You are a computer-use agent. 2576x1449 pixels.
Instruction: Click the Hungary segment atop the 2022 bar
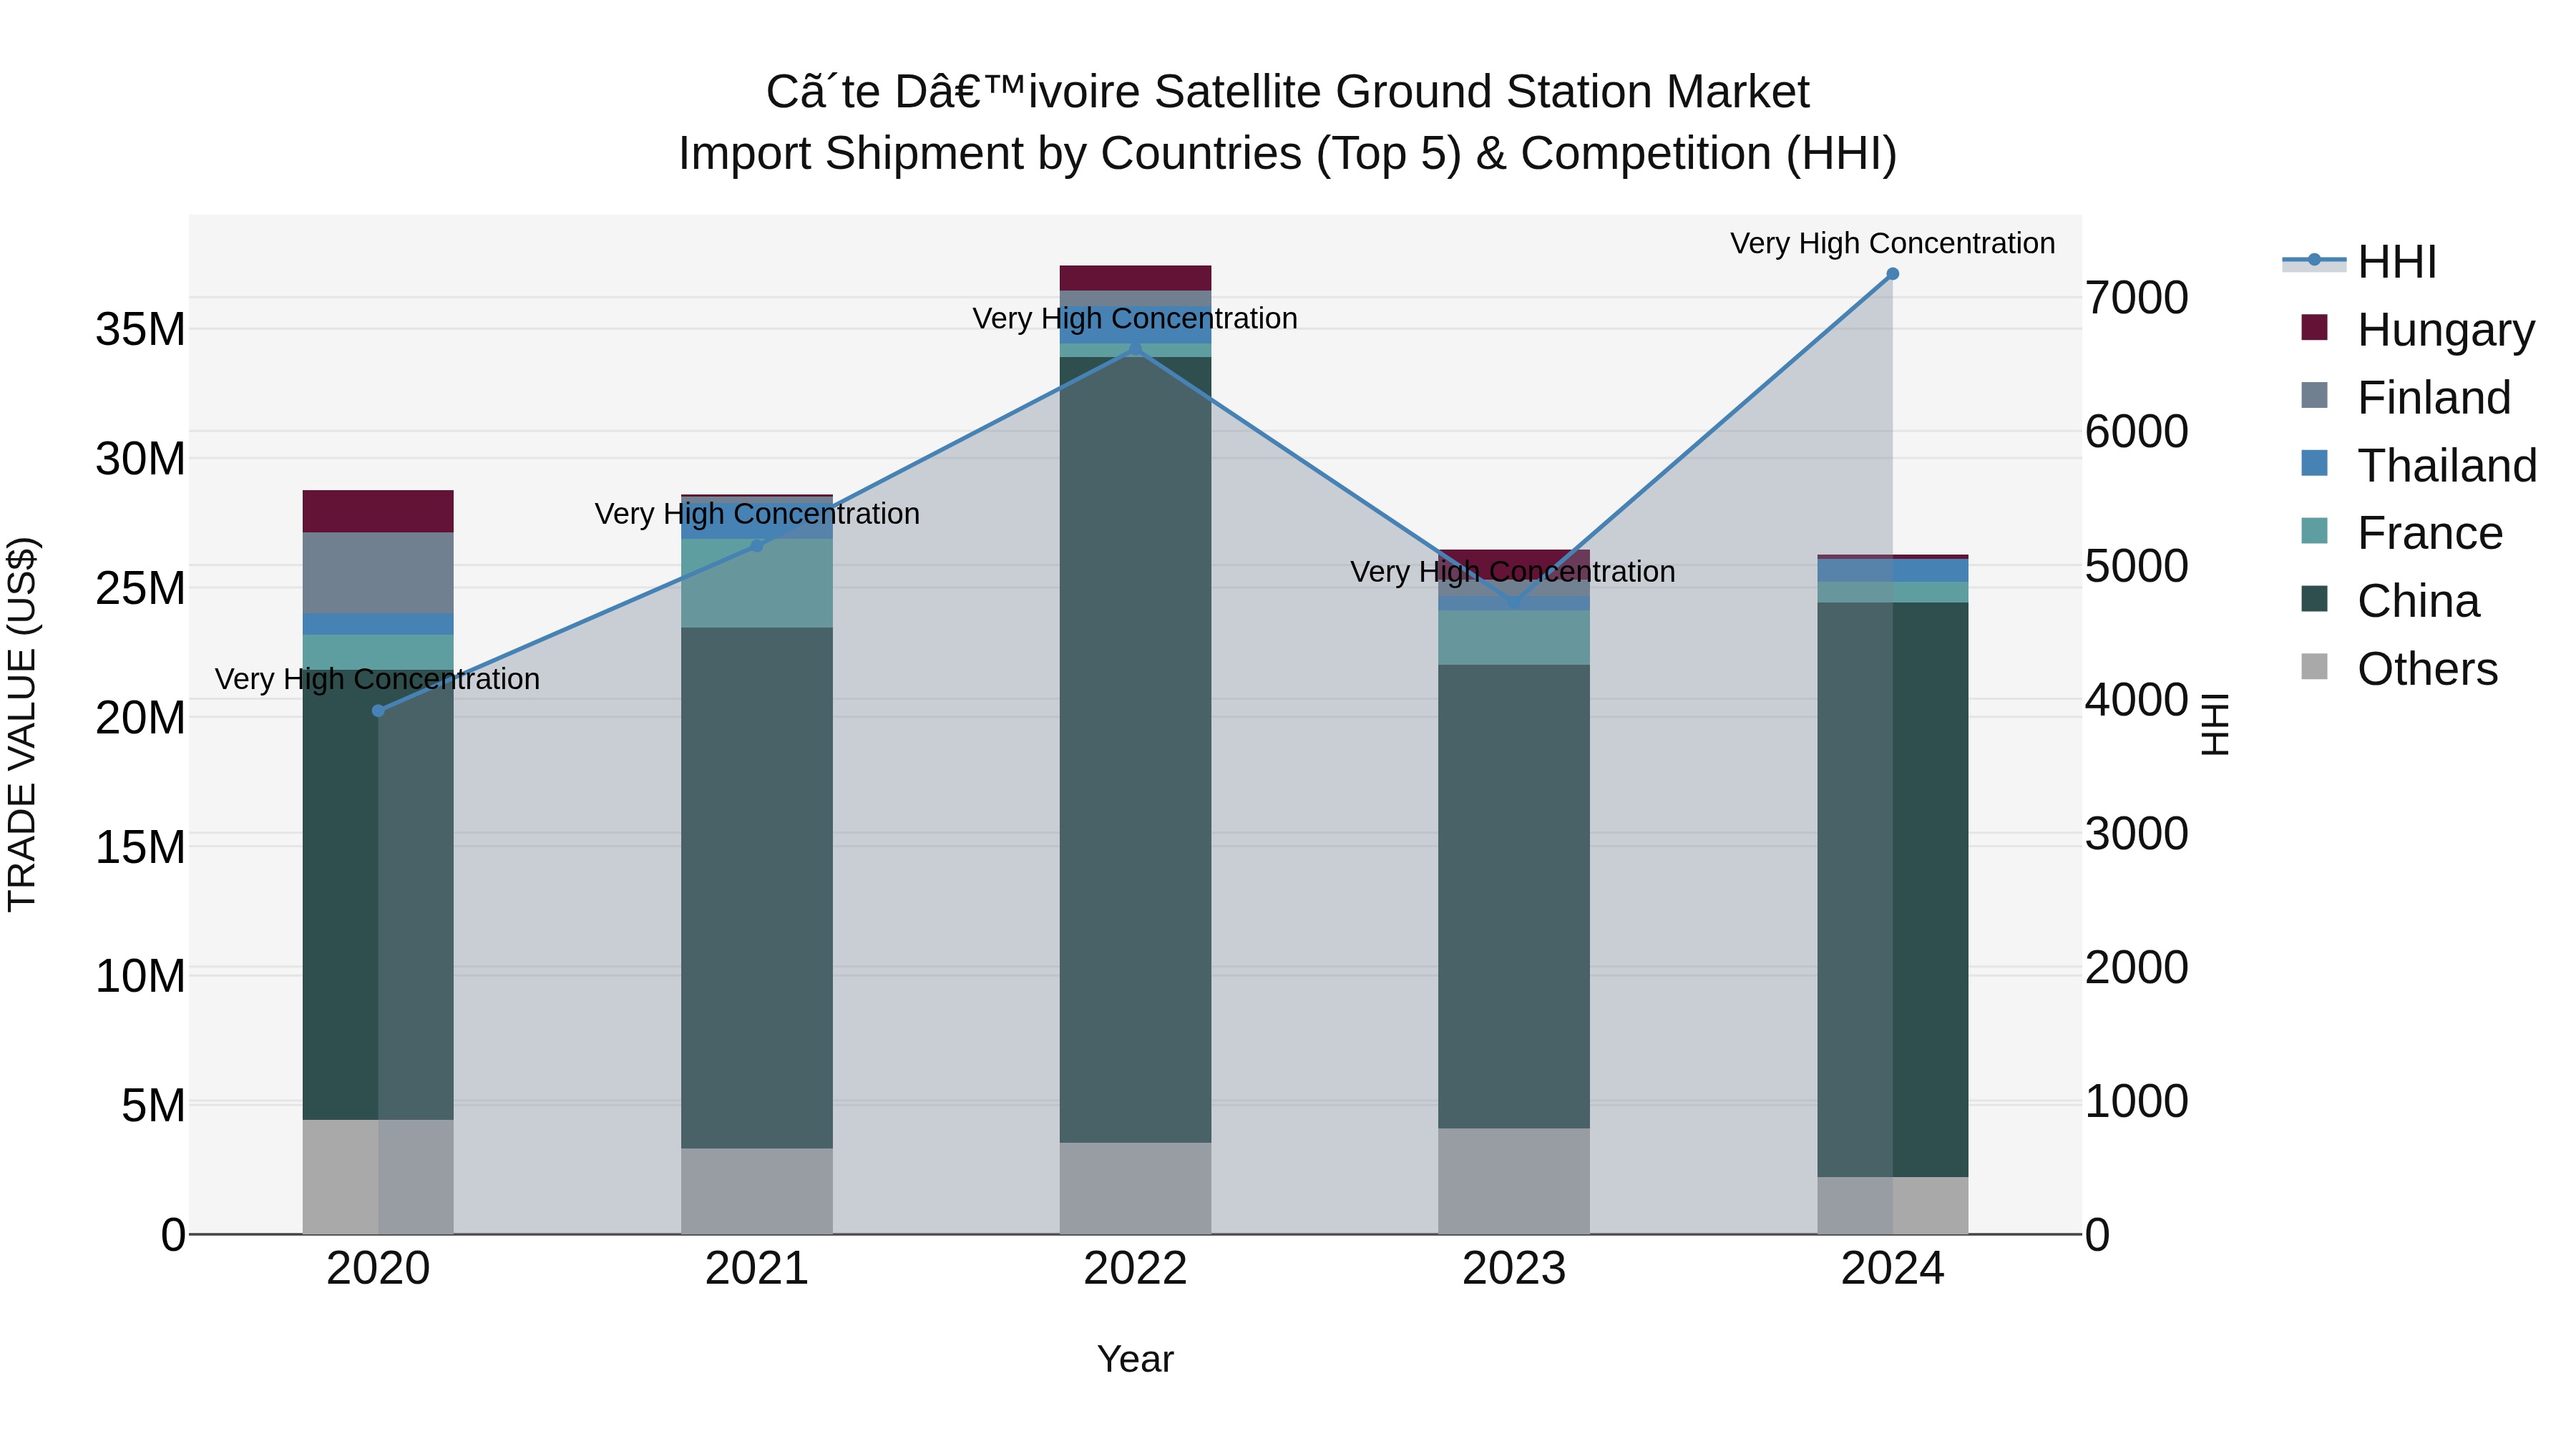[1135, 278]
